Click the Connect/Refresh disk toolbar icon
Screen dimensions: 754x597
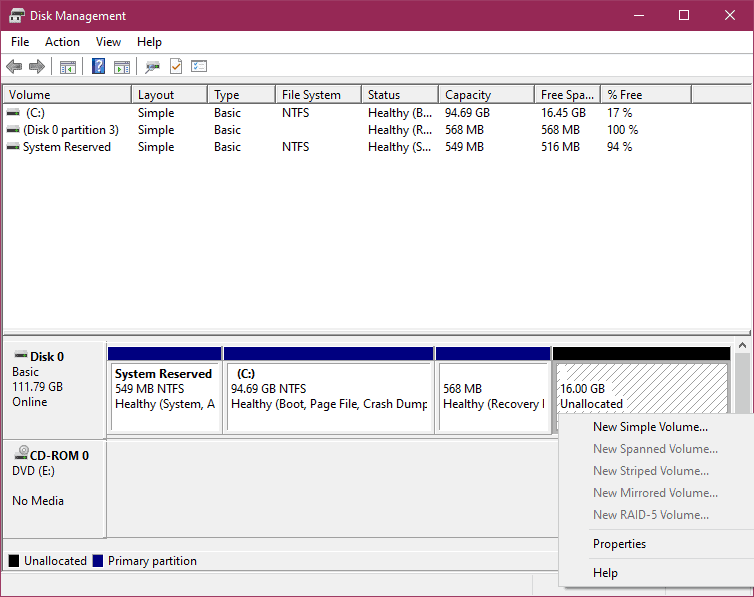coord(152,67)
